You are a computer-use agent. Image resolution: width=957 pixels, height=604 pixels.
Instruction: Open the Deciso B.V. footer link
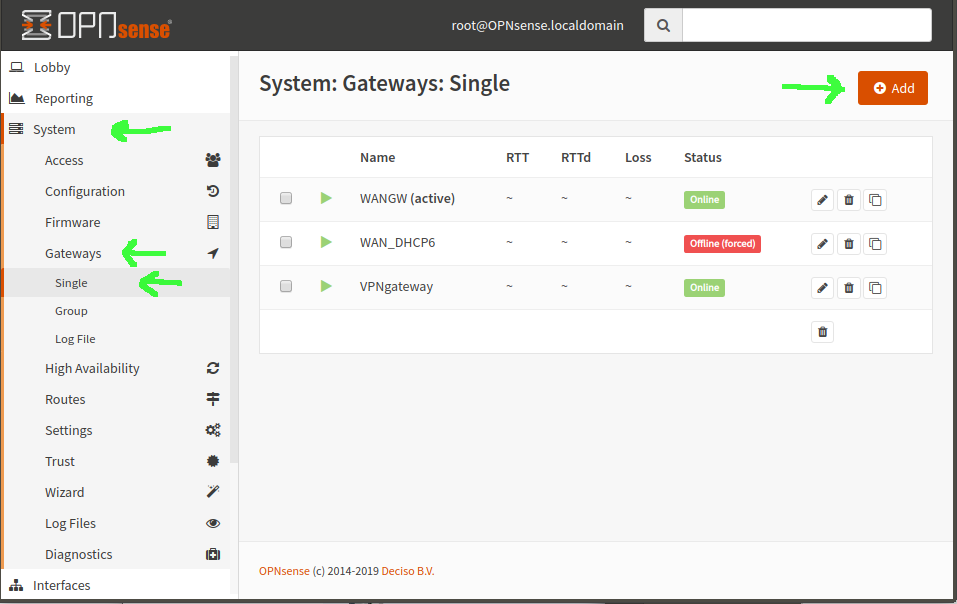406,570
